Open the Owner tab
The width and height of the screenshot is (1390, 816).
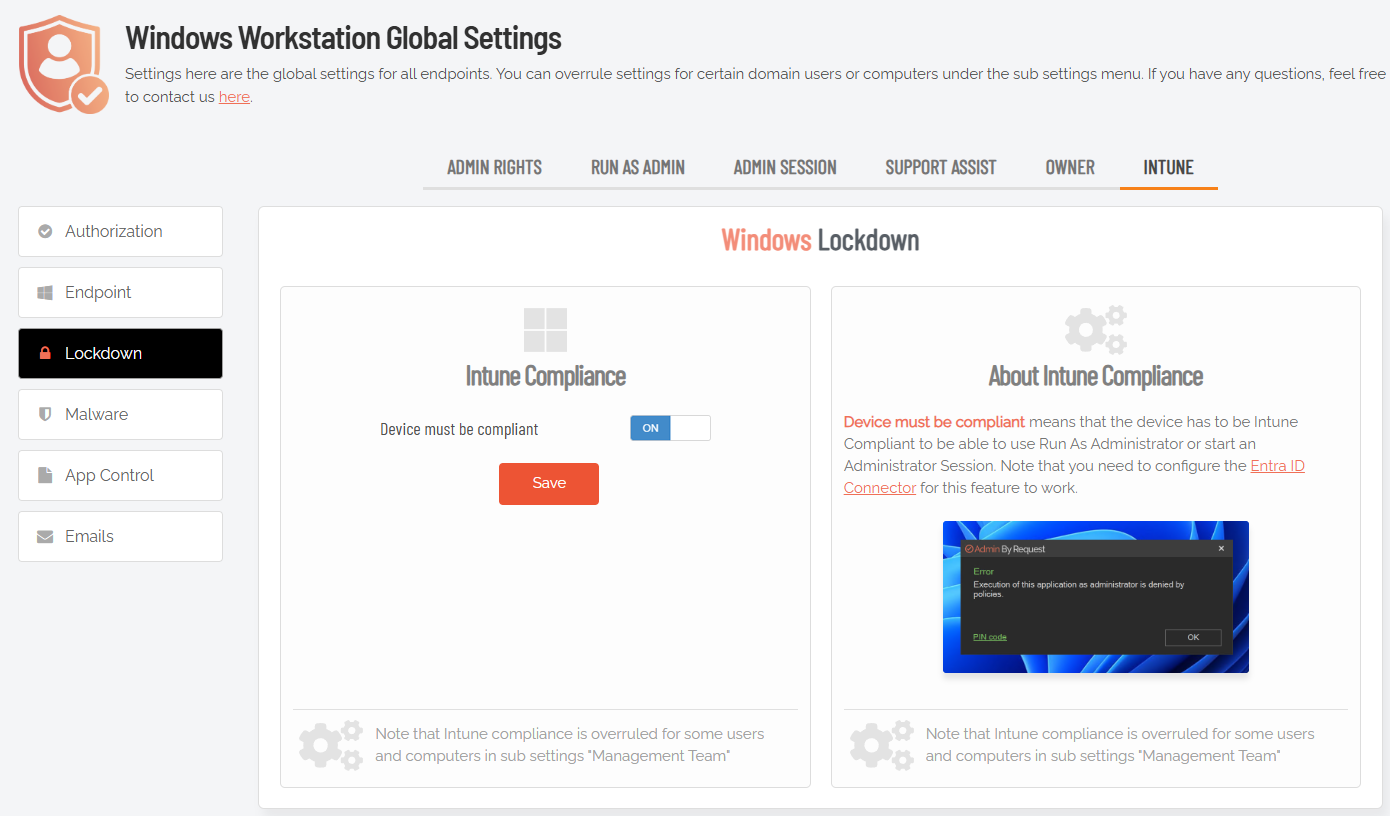click(1070, 168)
